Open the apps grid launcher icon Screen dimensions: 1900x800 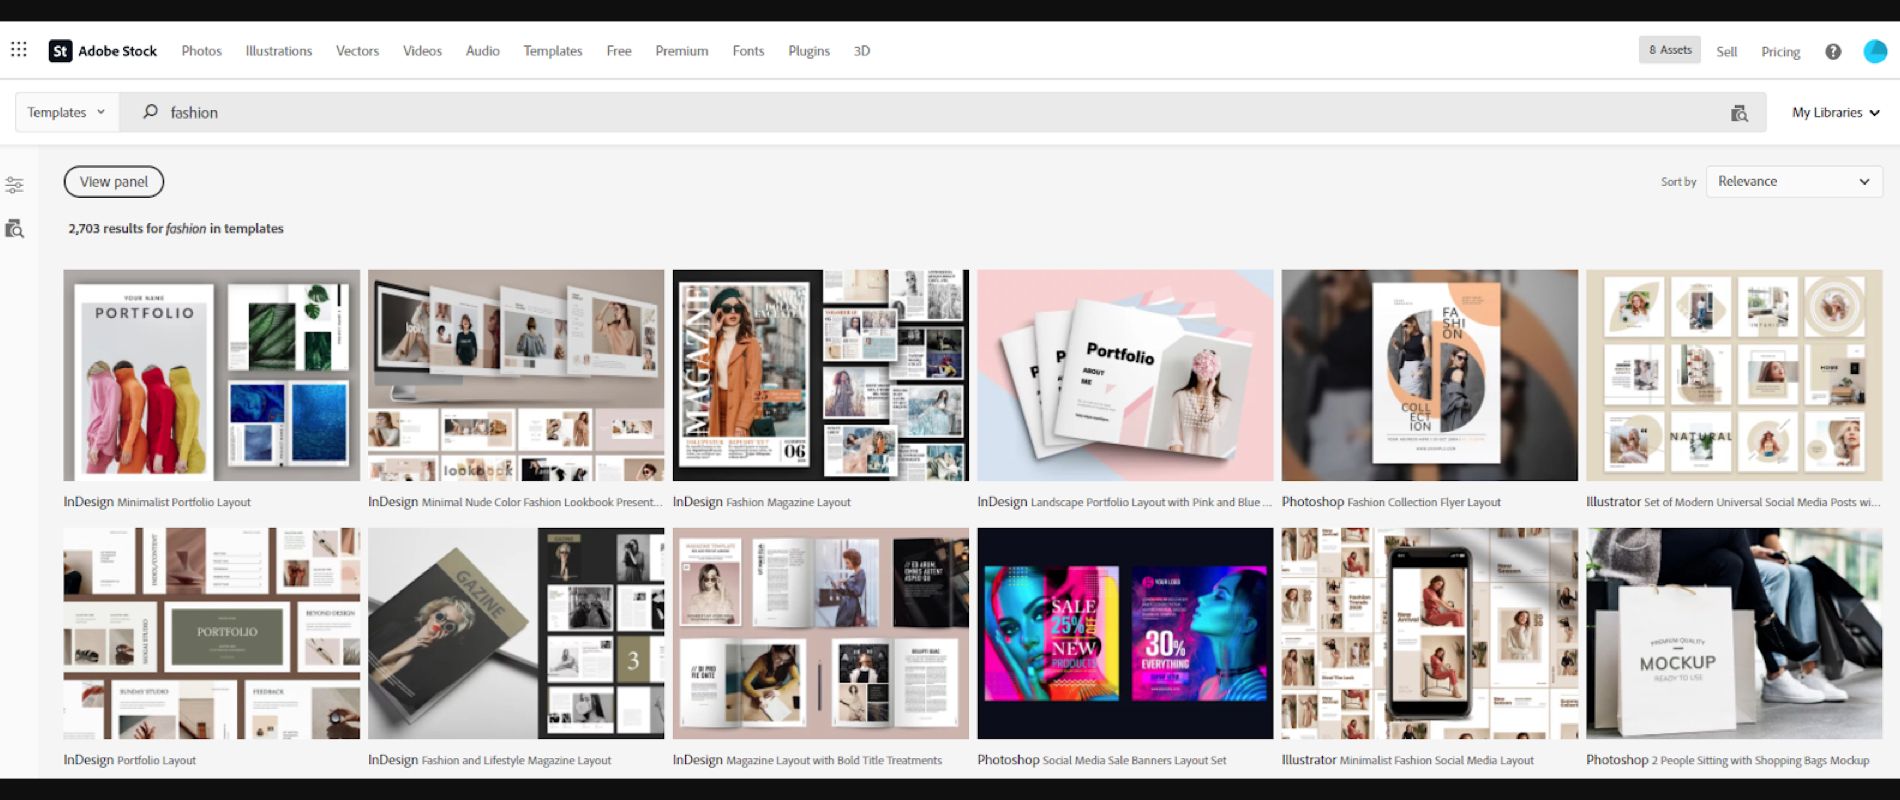click(18, 50)
